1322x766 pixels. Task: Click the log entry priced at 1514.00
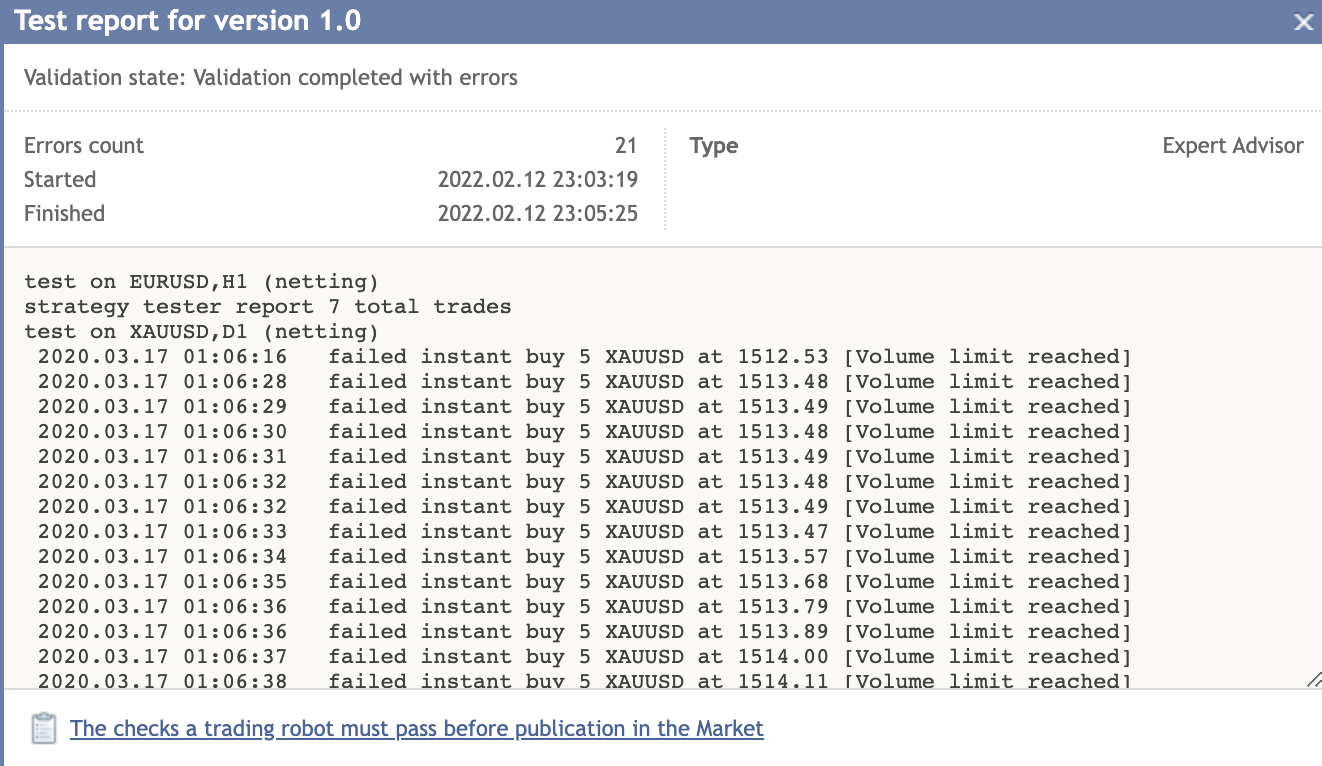click(584, 657)
